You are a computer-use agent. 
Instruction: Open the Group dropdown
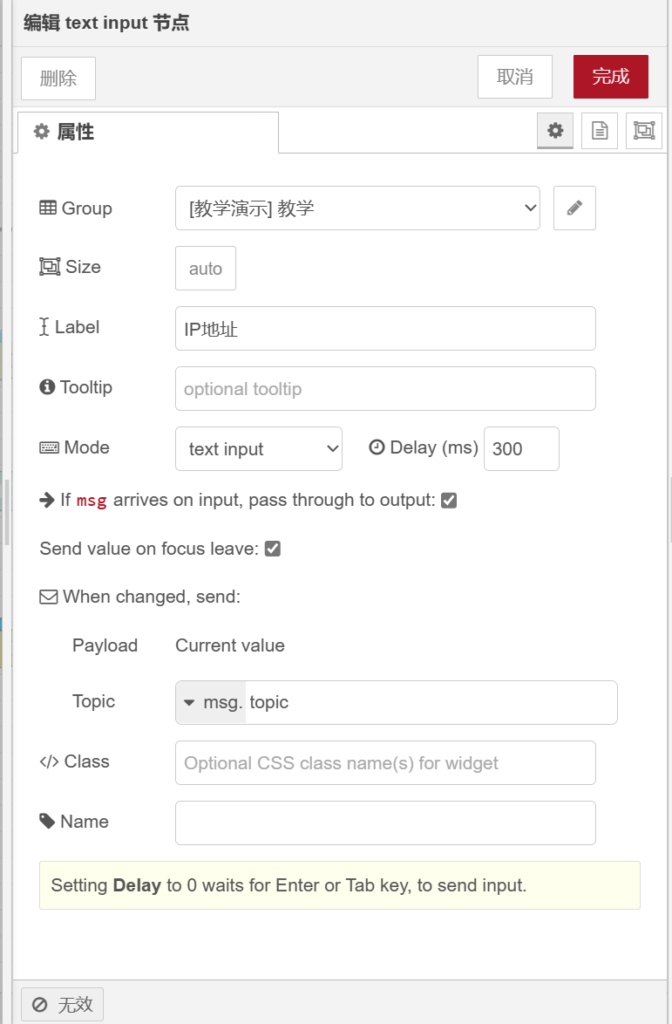357,208
